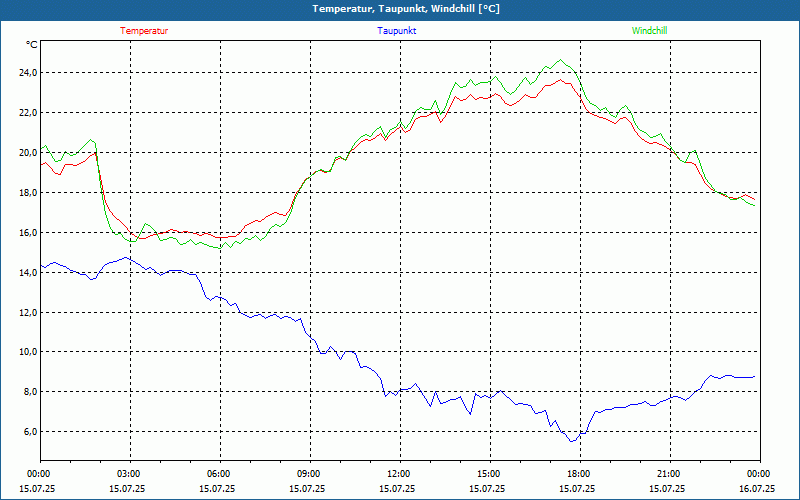The width and height of the screenshot is (800, 500).
Task: Click the 8,0 y-axis value
Action: pos(31,392)
